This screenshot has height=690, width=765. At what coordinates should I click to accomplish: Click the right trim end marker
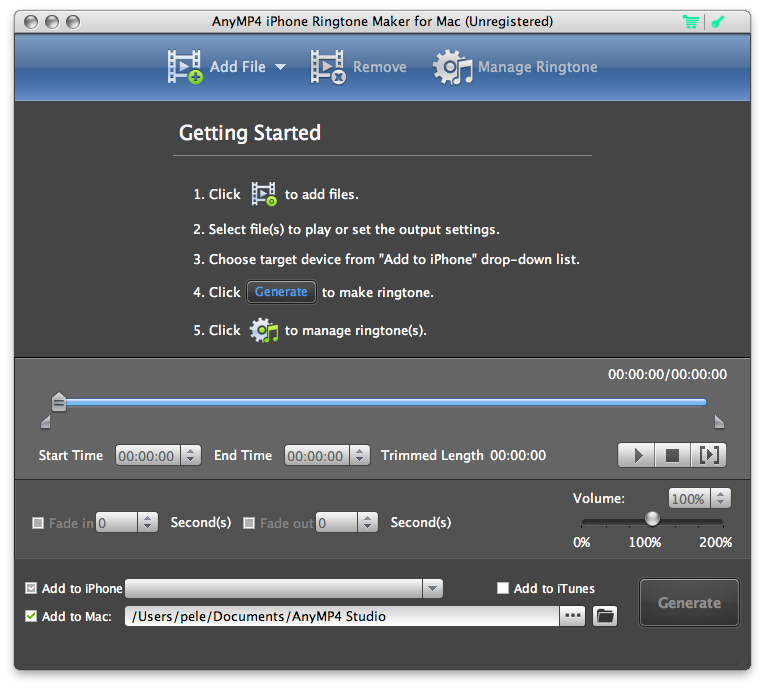tap(719, 422)
